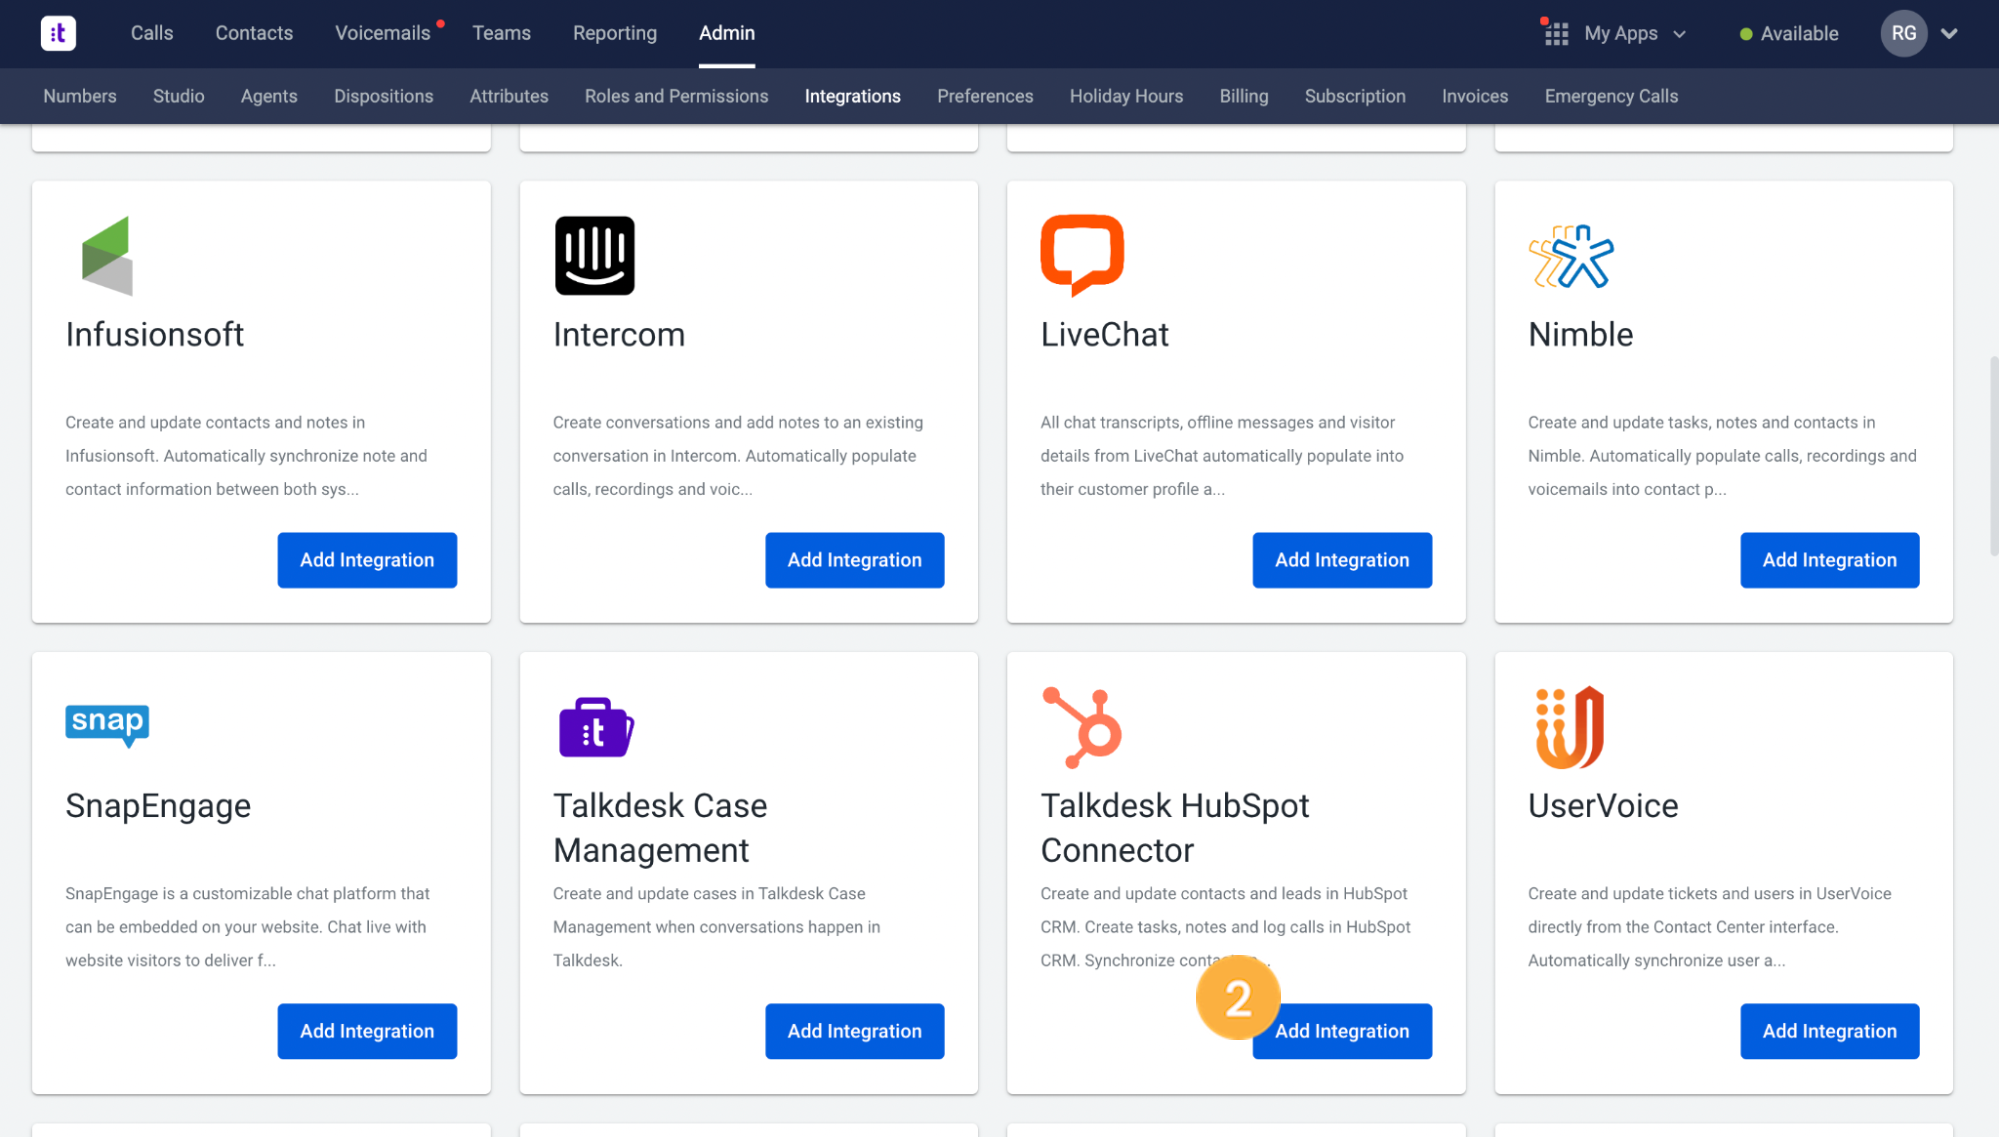The image size is (1999, 1138).
Task: Open the Contacts tab
Action: (254, 33)
